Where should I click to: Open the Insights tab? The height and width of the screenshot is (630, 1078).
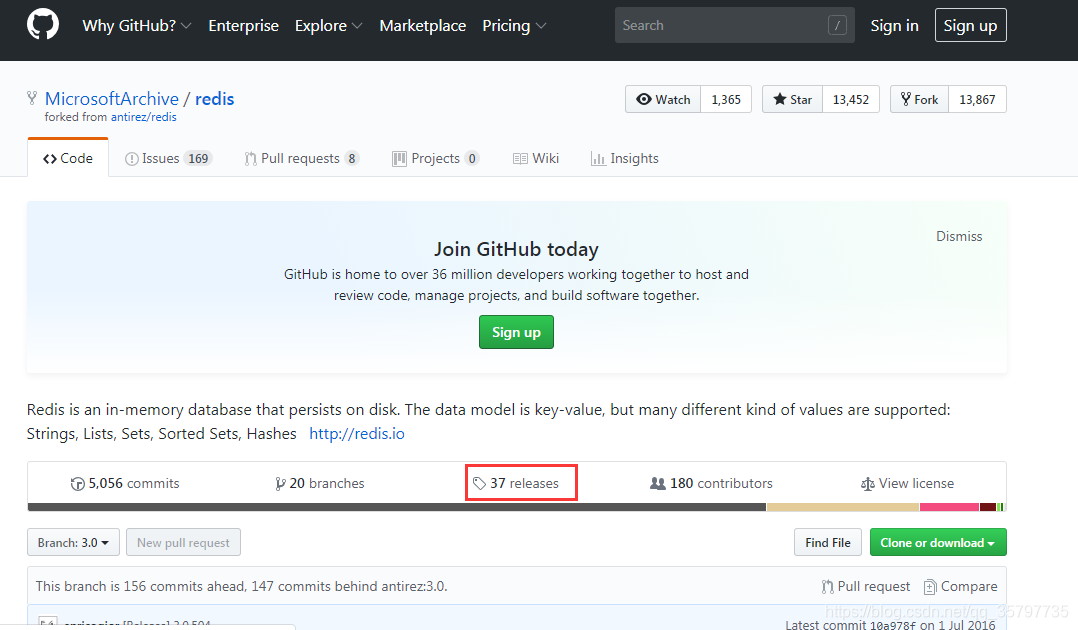[x=624, y=158]
